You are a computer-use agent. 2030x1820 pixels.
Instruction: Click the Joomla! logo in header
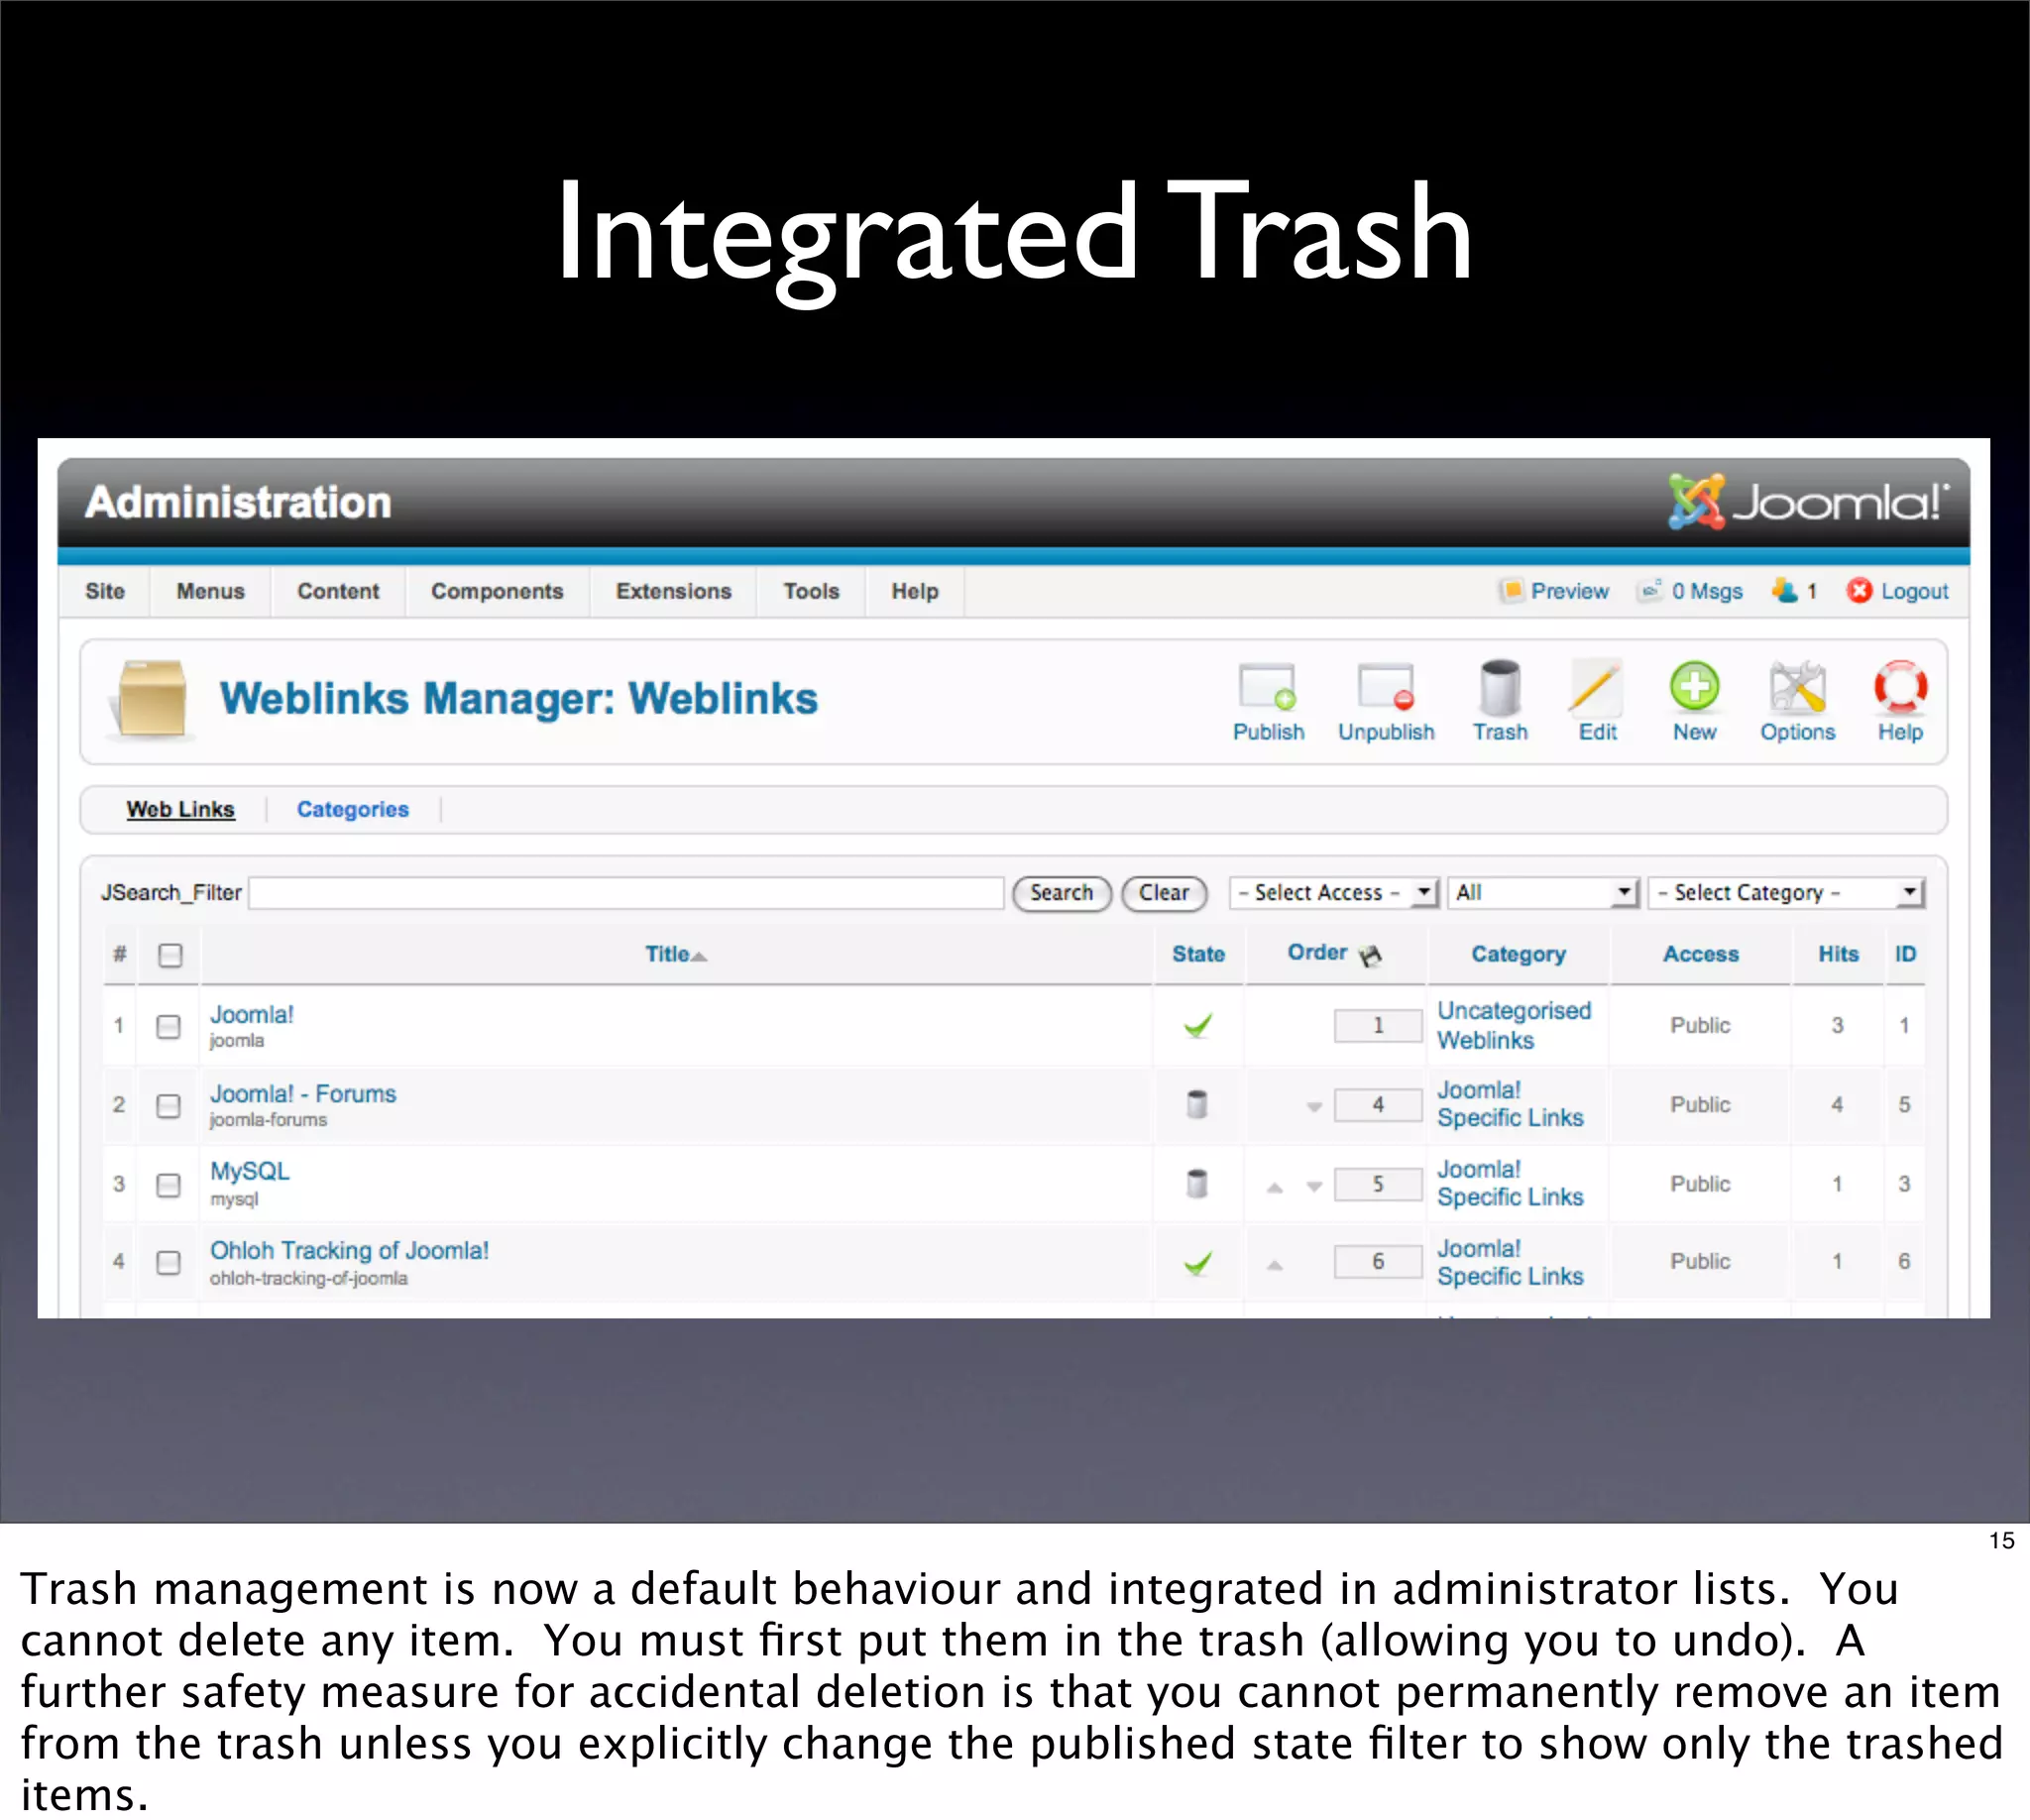1808,501
